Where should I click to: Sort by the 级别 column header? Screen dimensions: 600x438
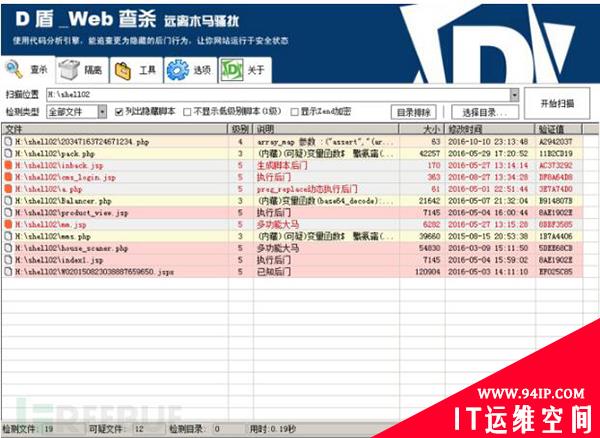coord(241,129)
